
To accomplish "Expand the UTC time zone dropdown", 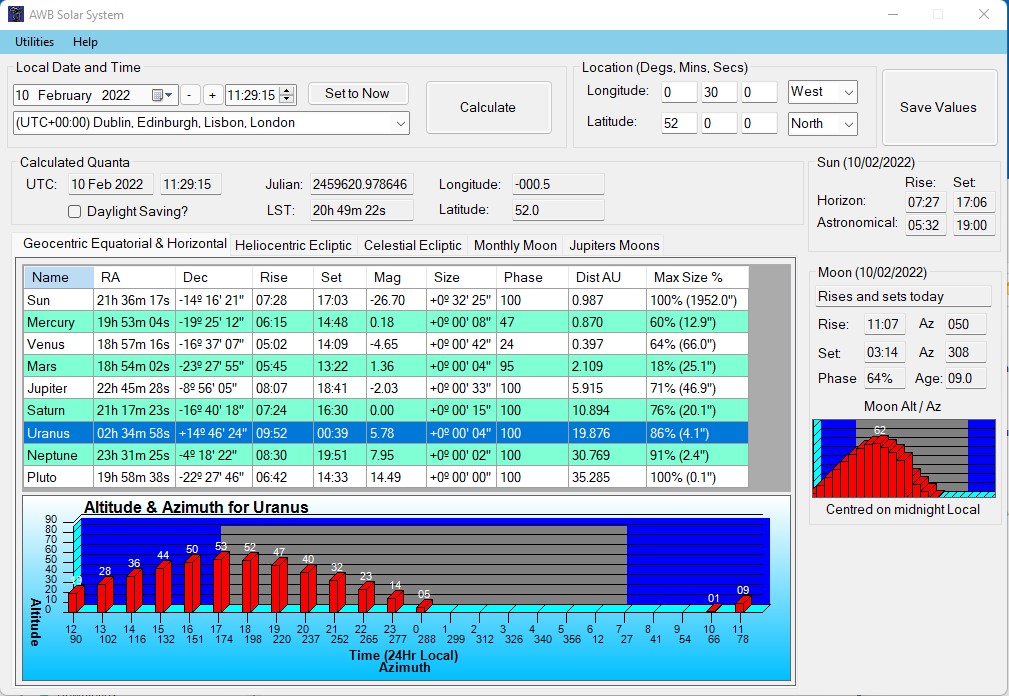I will 401,123.
